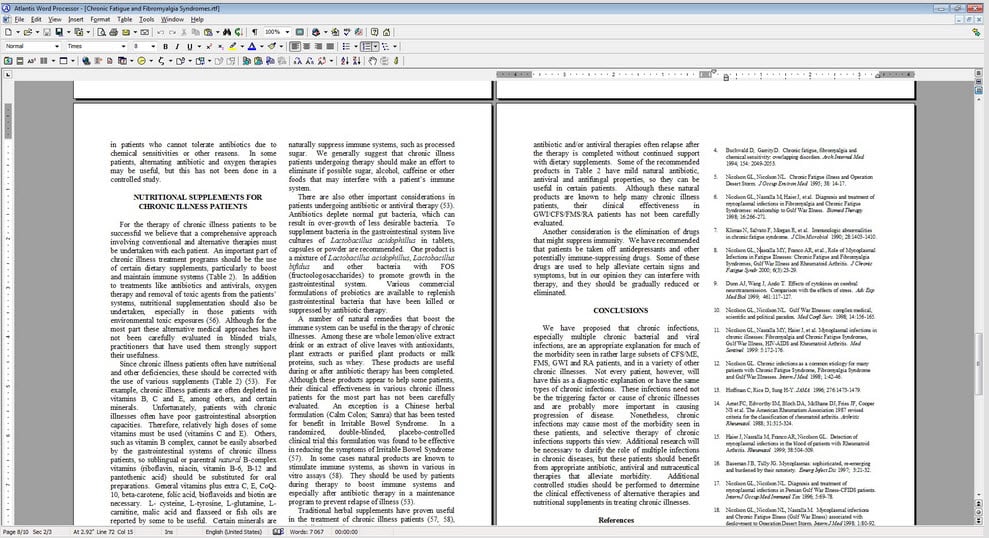Click the highlight color marker icon

(x=233, y=46)
